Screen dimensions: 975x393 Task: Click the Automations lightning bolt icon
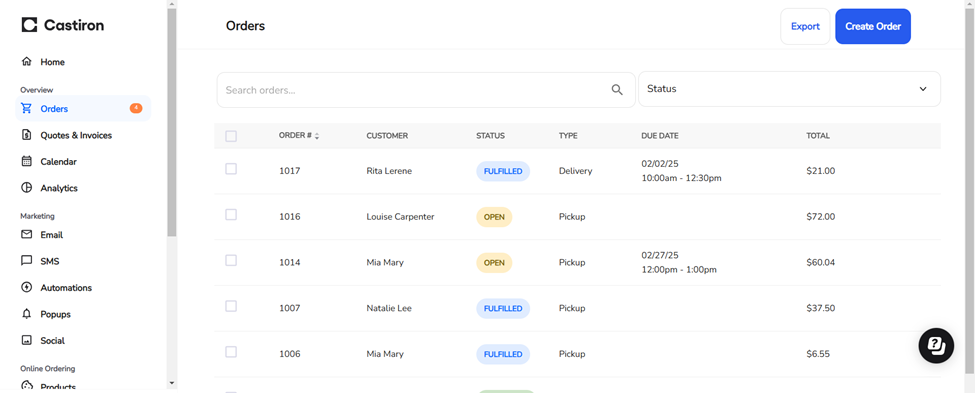[26, 287]
